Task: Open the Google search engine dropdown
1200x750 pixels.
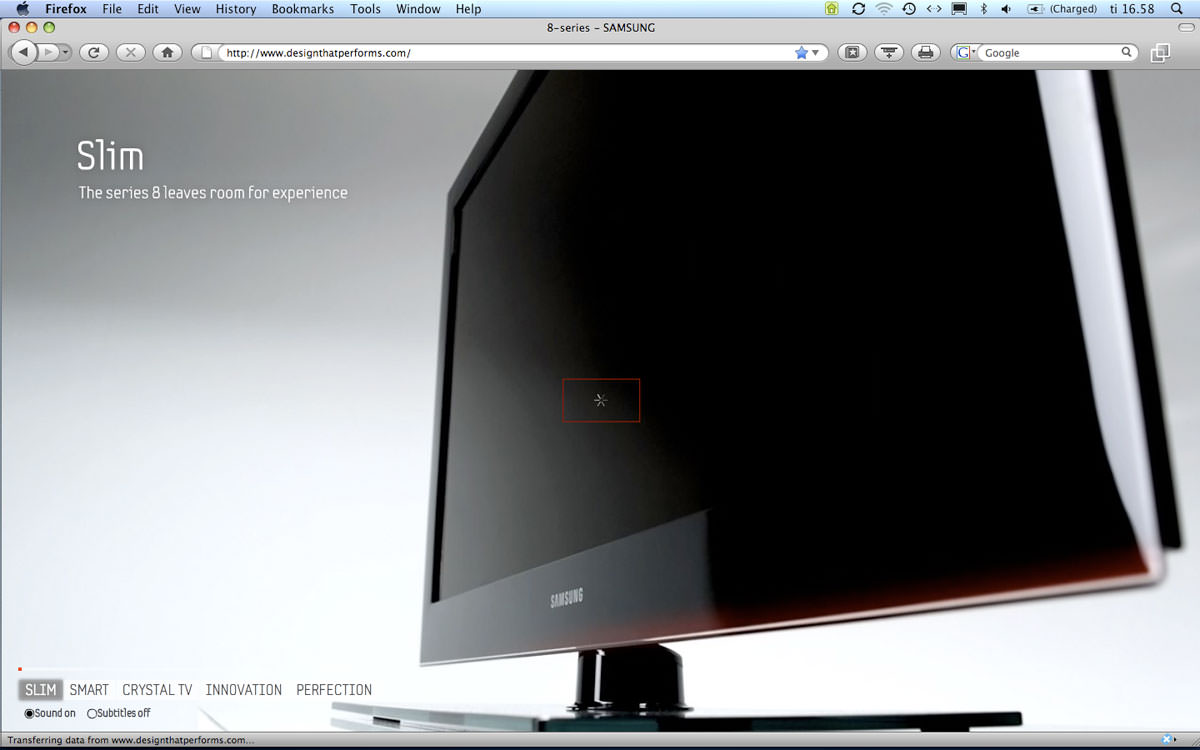Action: 965,53
